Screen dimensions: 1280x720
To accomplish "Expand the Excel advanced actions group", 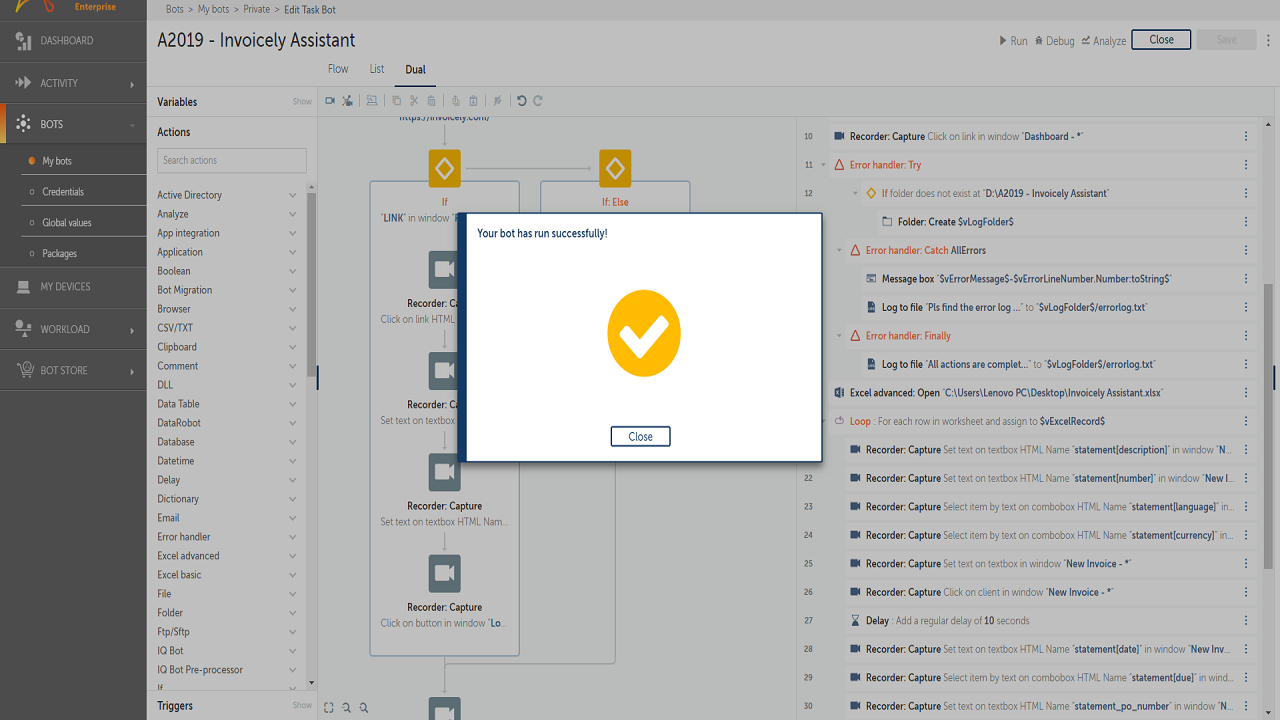I will point(292,556).
